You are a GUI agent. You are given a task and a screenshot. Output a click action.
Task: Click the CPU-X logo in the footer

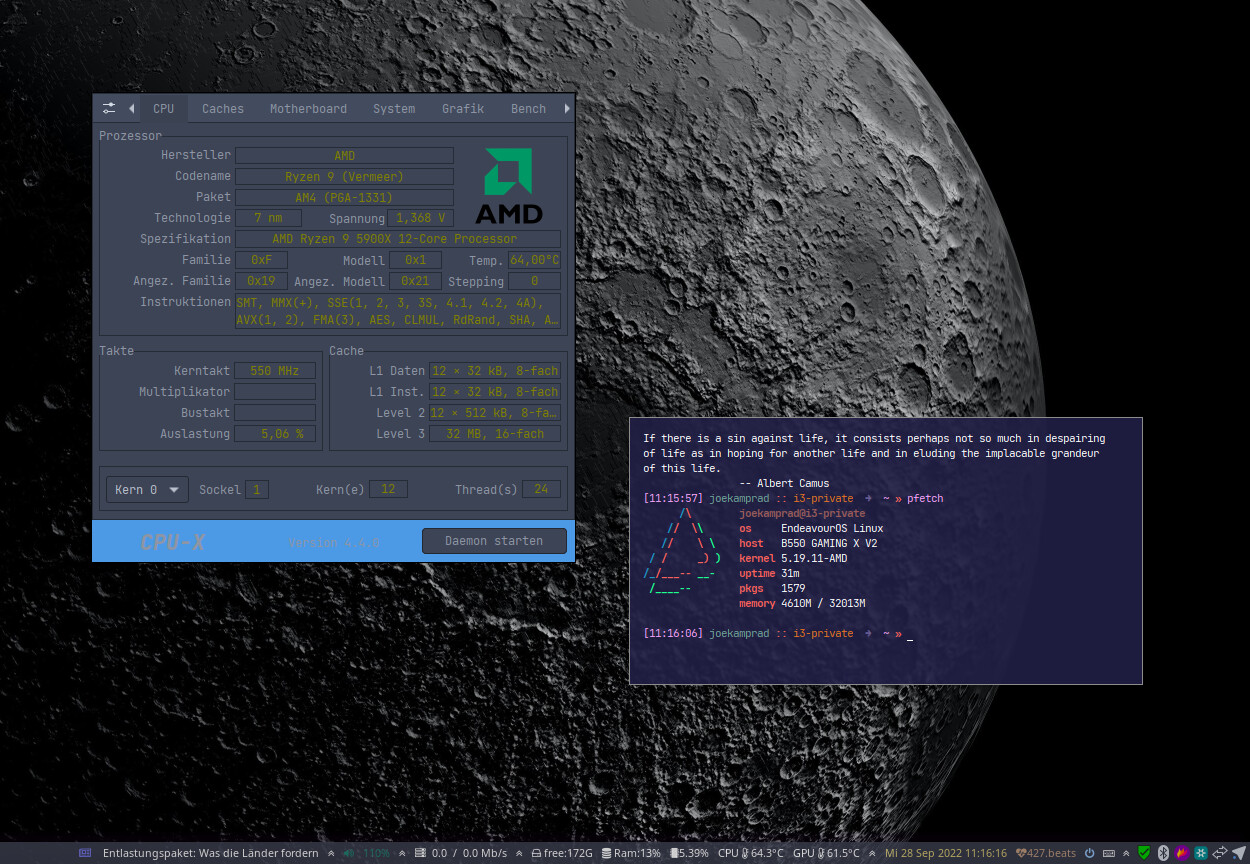point(173,542)
